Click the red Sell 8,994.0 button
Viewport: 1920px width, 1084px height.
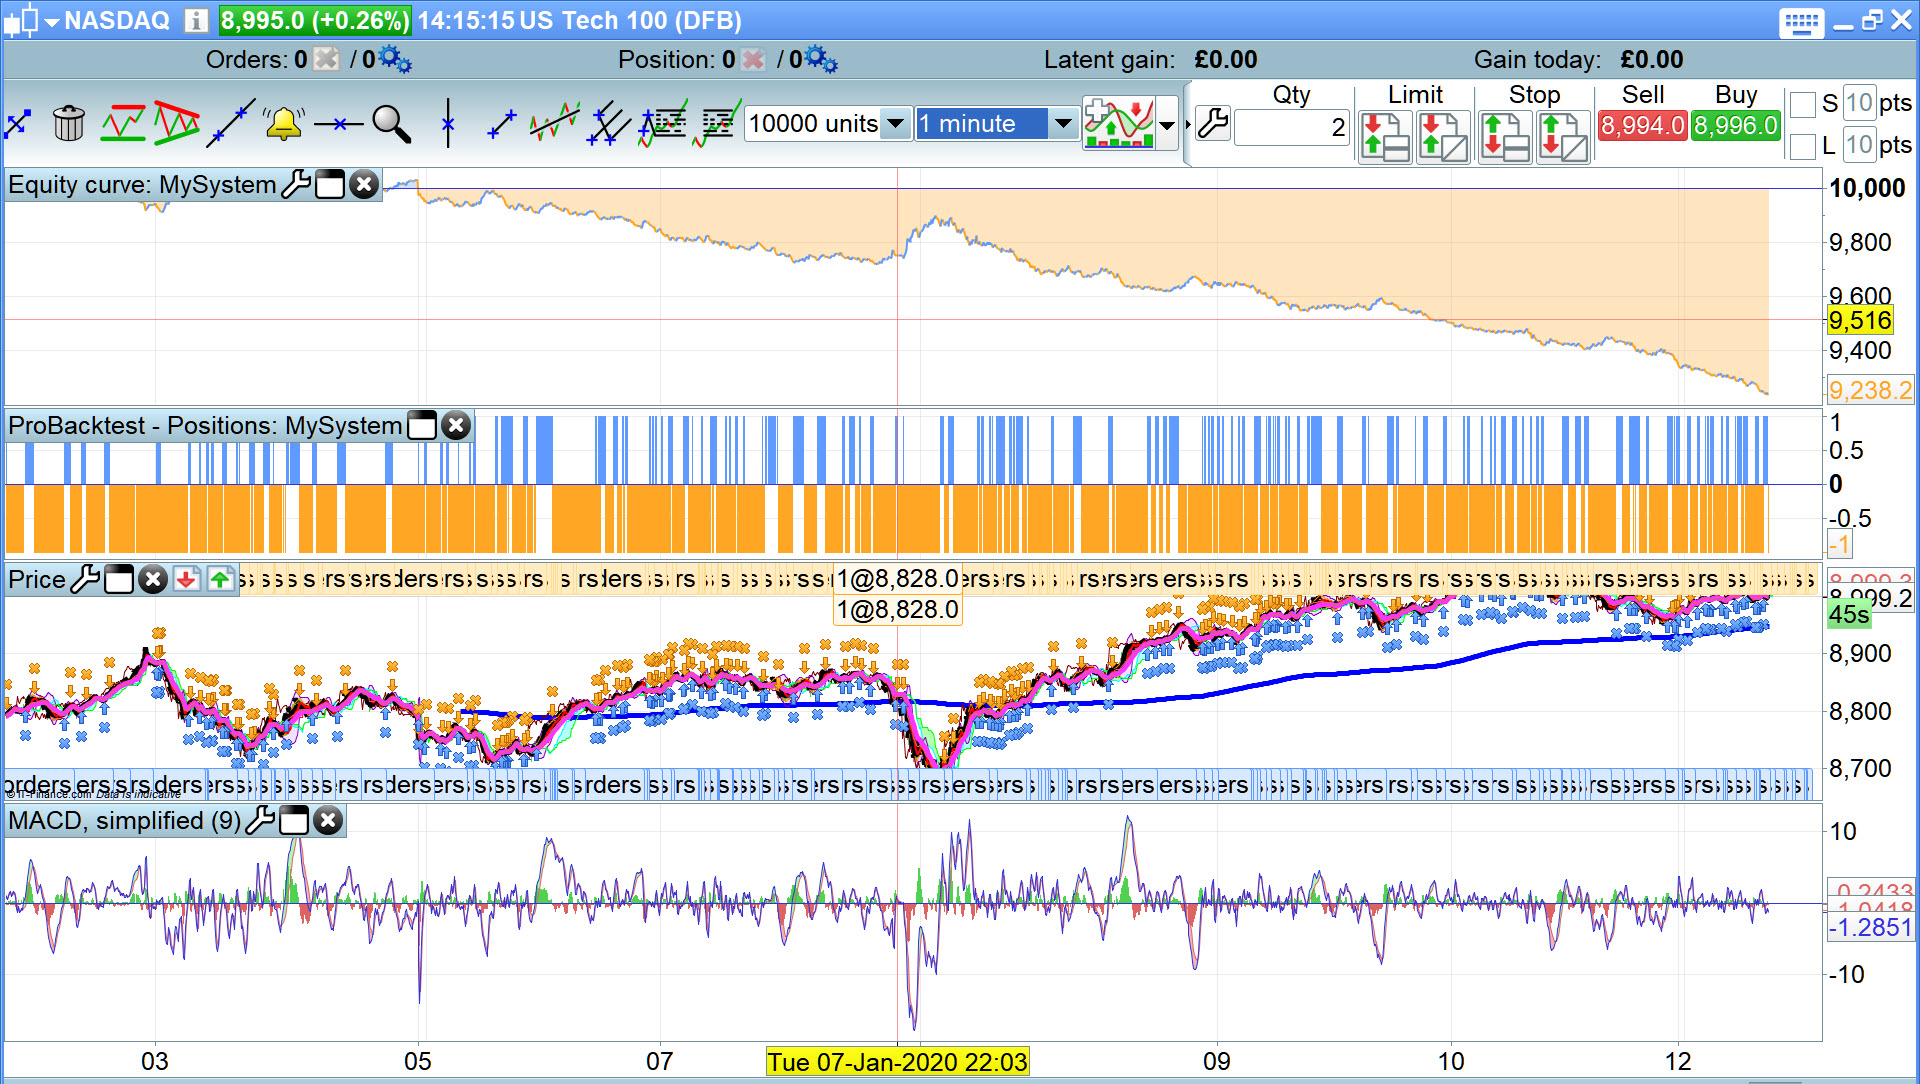click(x=1642, y=126)
